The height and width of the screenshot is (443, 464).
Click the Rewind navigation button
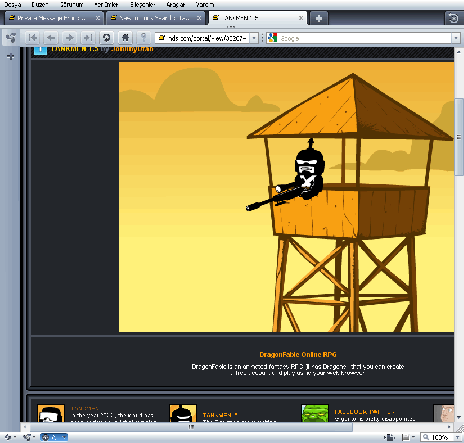pos(32,38)
